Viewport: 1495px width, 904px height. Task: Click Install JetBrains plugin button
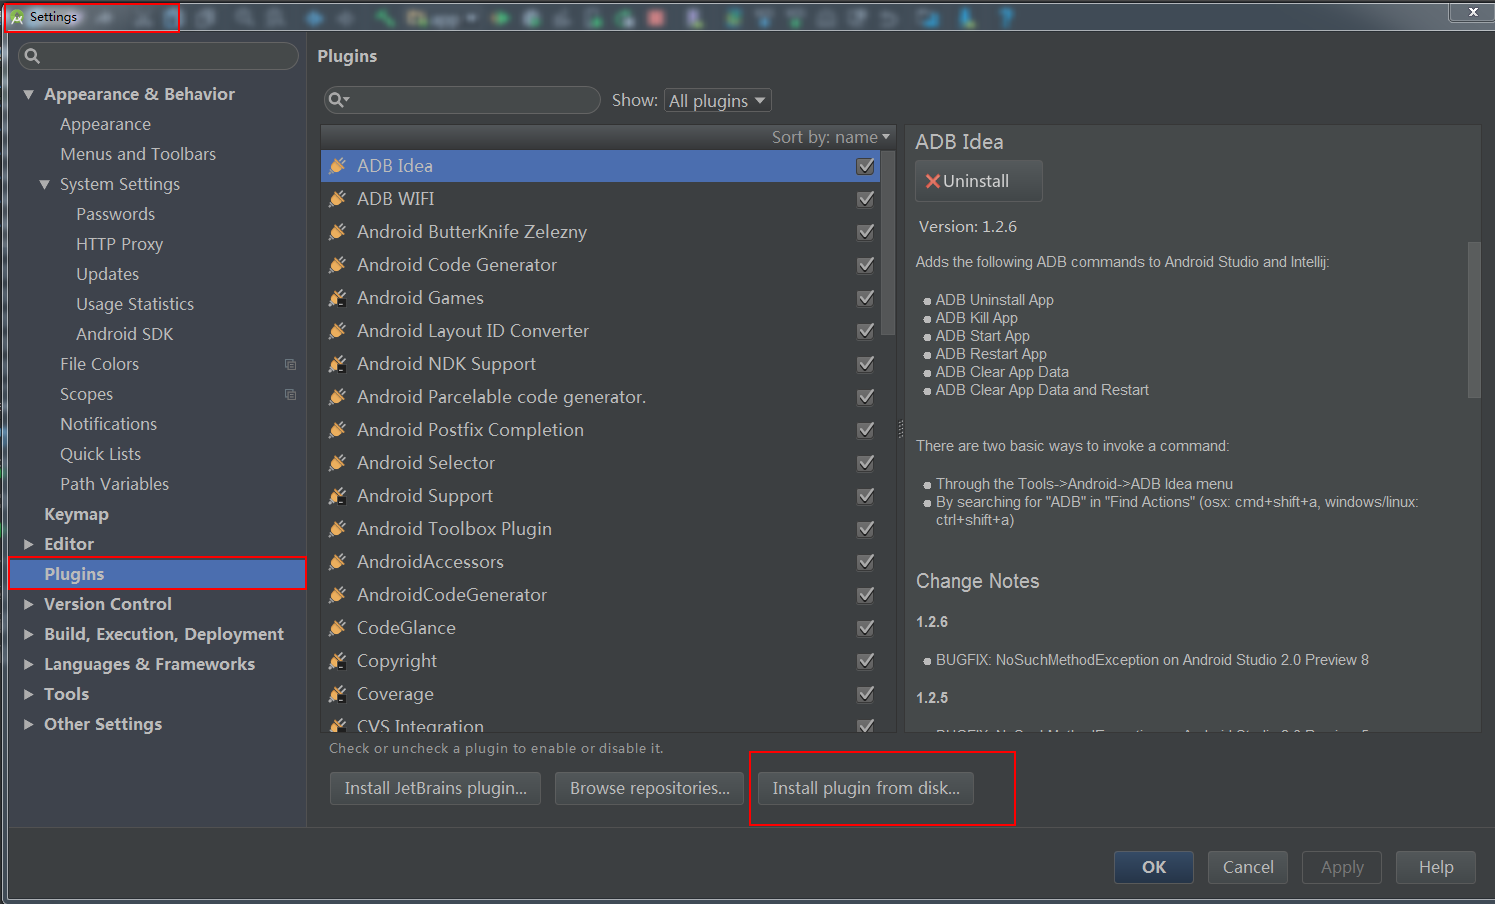[x=435, y=788]
